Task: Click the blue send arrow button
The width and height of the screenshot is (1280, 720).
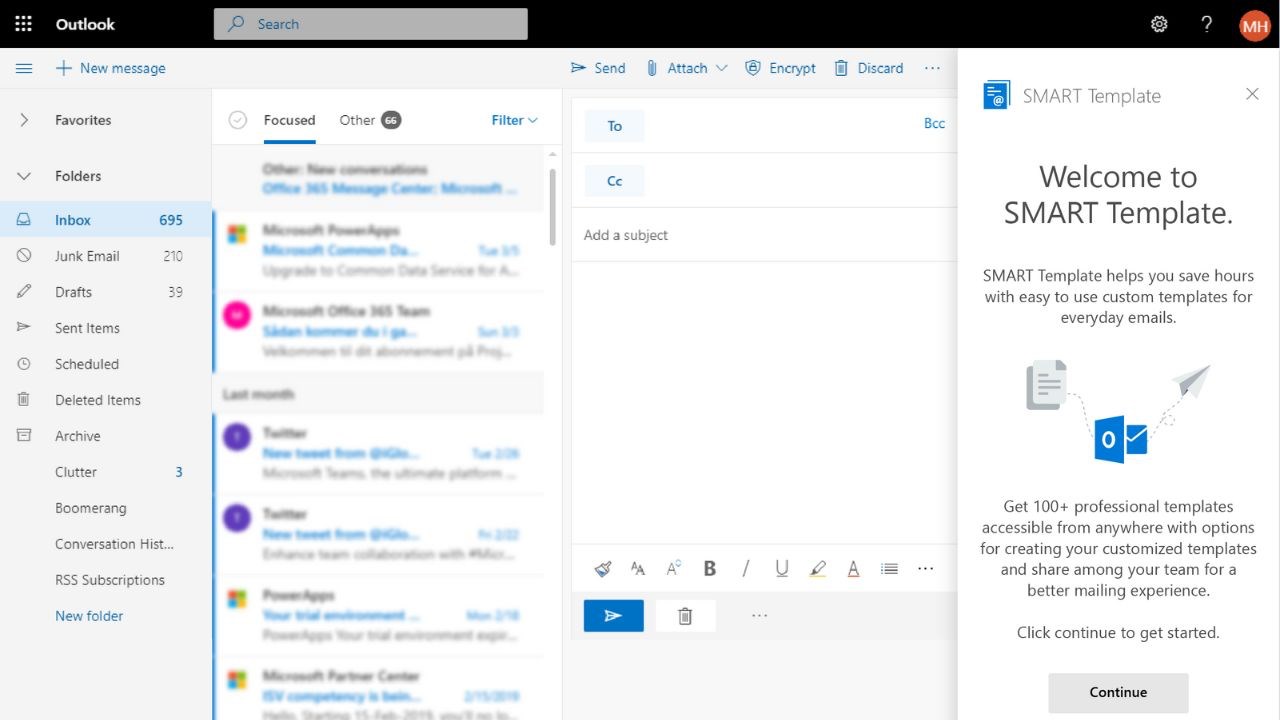Action: click(x=614, y=616)
